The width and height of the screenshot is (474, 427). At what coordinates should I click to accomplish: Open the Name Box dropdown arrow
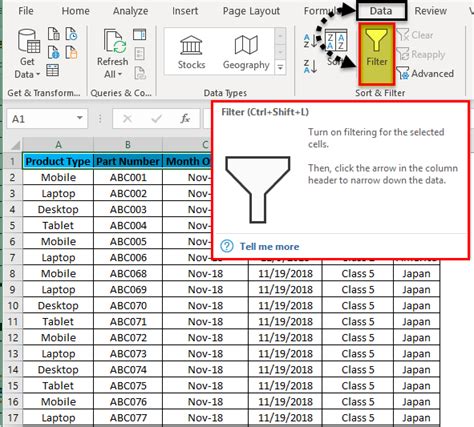click(79, 118)
